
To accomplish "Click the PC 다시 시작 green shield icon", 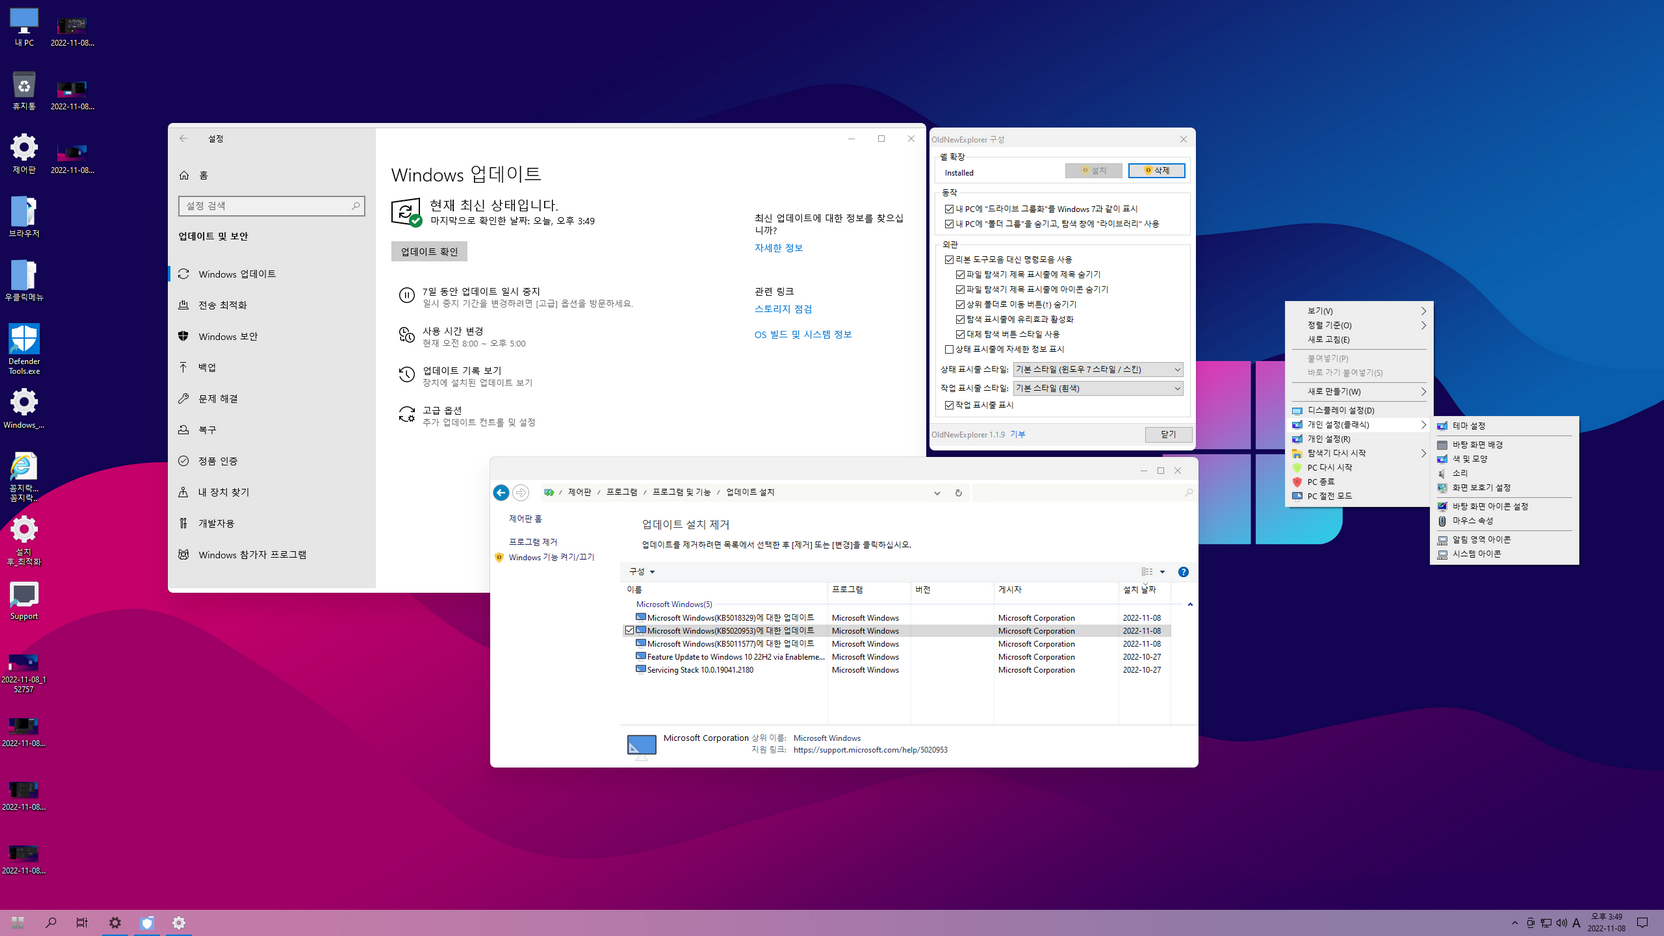I will click(1297, 467).
